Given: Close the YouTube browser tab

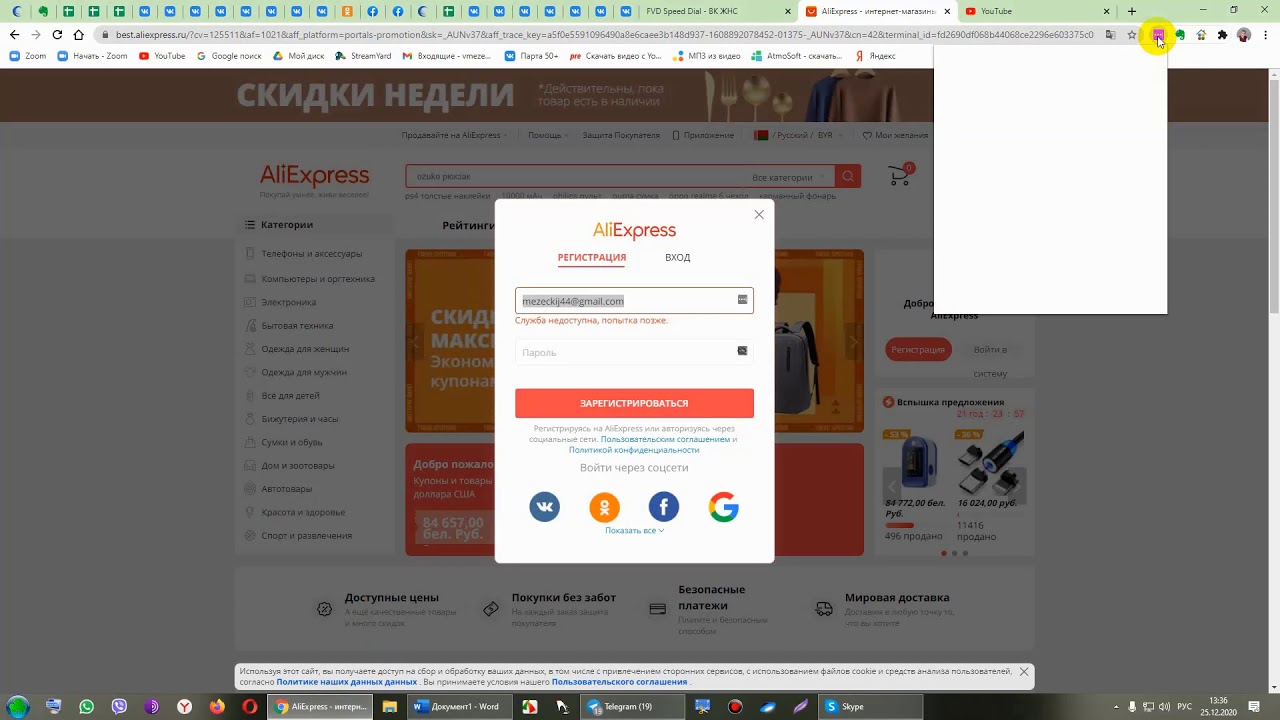Looking at the screenshot, I should pos(1106,11).
